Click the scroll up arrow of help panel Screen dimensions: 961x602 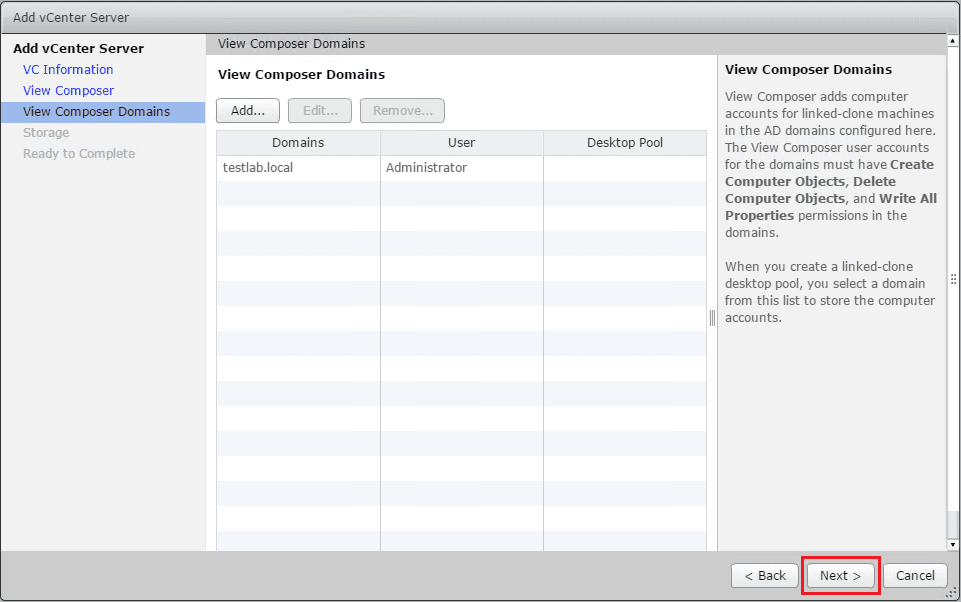[x=953, y=41]
